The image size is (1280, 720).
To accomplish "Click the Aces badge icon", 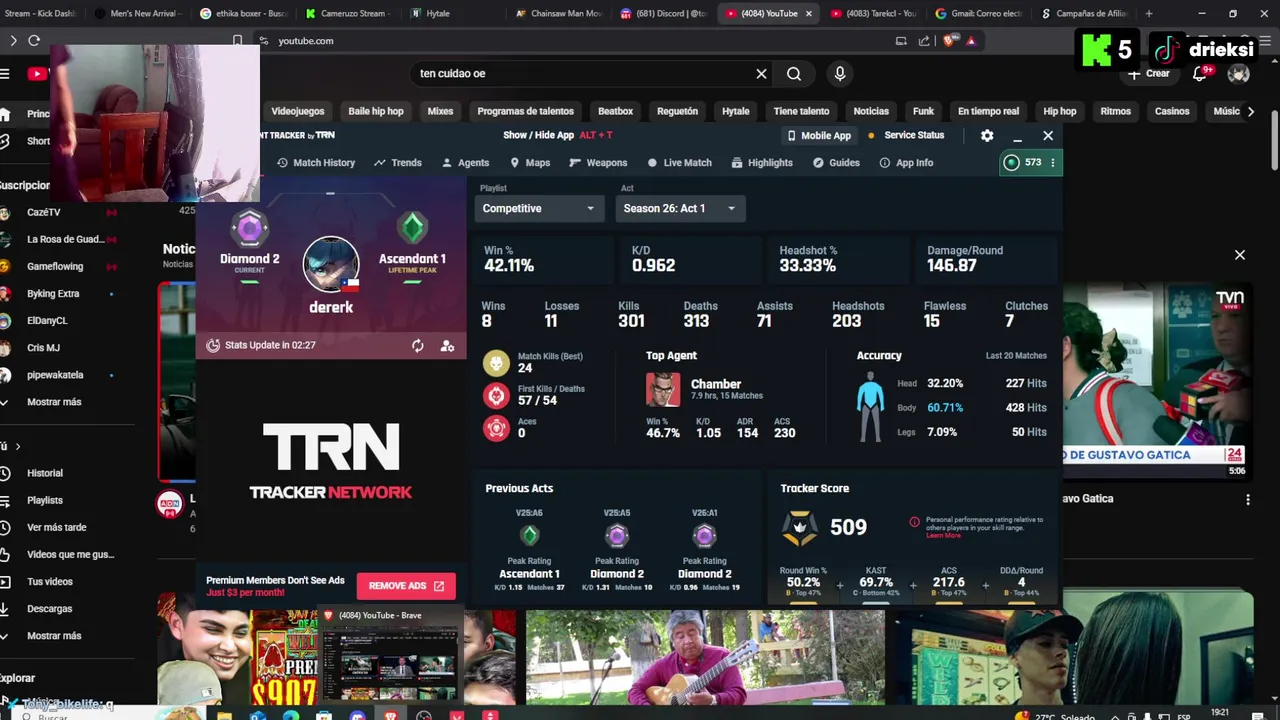I will (x=496, y=427).
